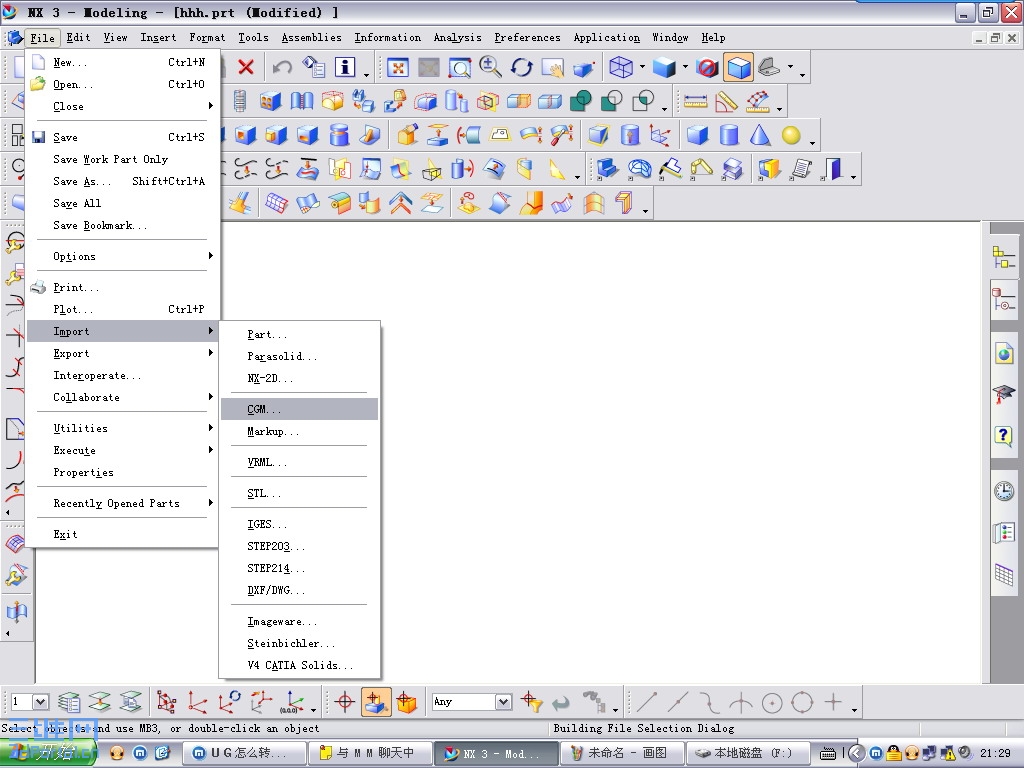This screenshot has width=1024, height=768.
Task: Click the Pan hand icon
Action: tap(552, 67)
